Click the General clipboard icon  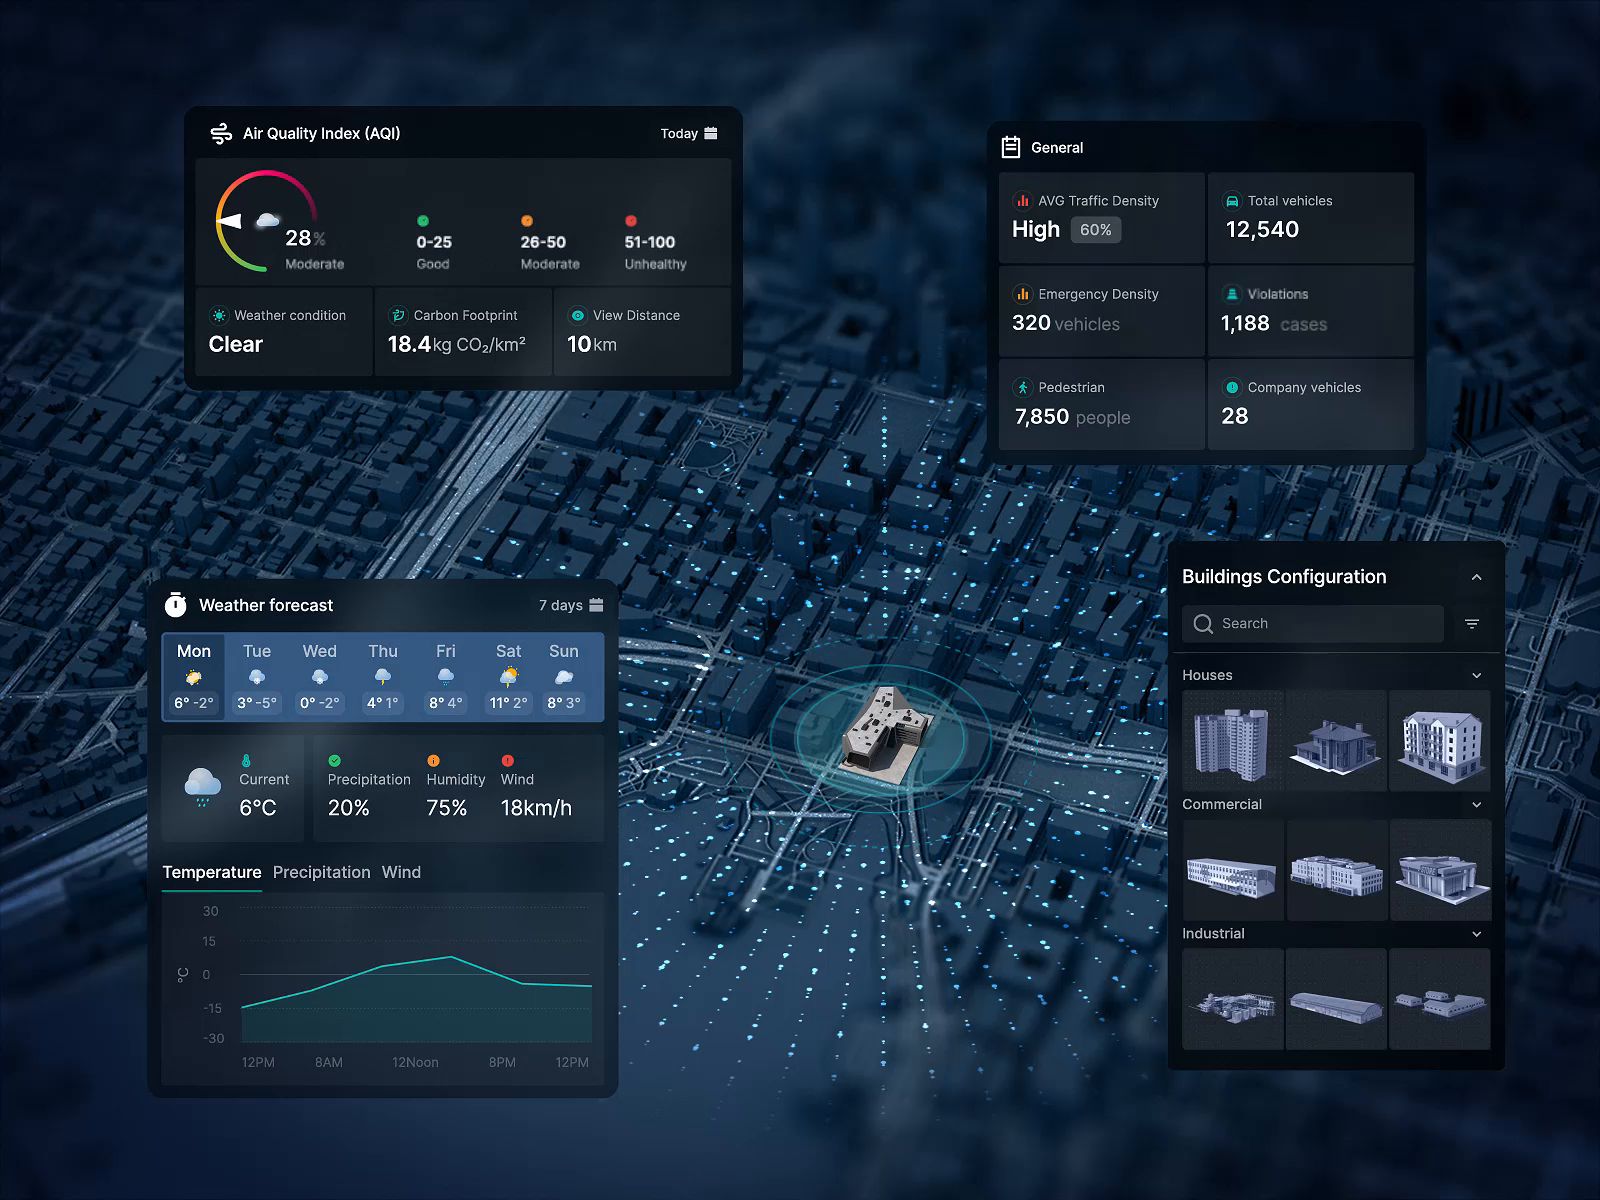click(x=1011, y=147)
